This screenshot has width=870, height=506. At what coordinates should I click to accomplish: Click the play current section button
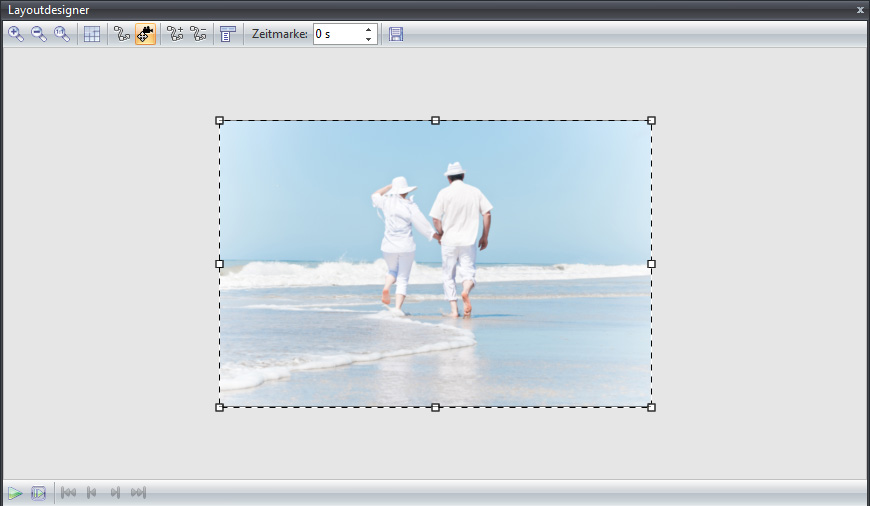pyautogui.click(x=39, y=493)
